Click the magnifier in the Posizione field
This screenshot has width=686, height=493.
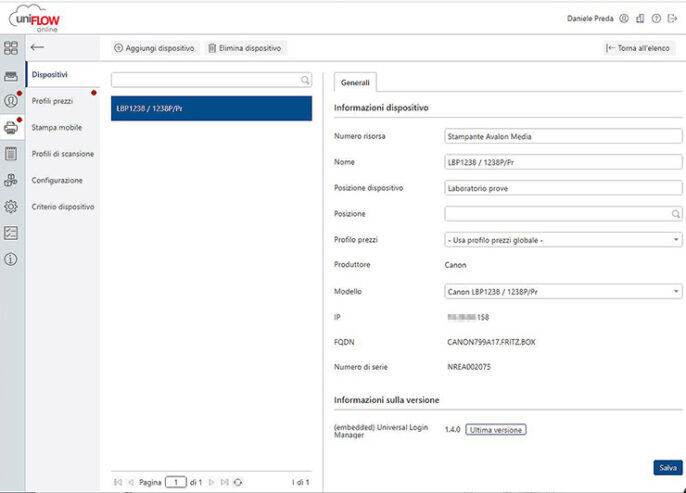[x=676, y=214]
